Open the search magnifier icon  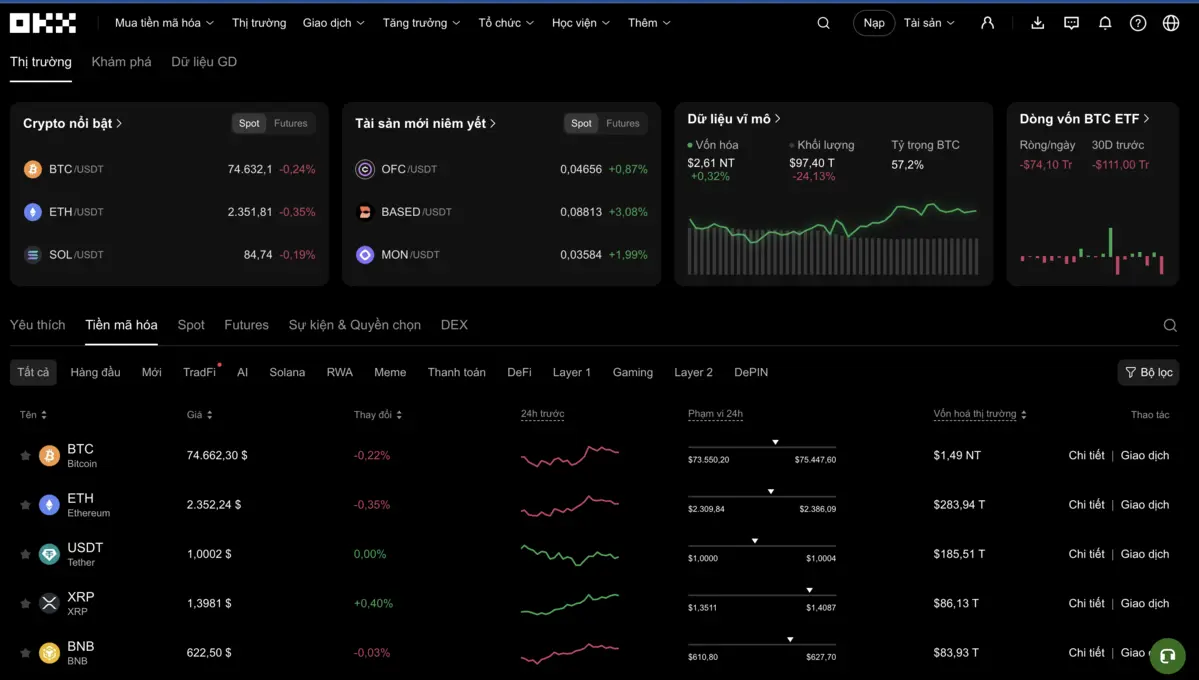tap(822, 22)
